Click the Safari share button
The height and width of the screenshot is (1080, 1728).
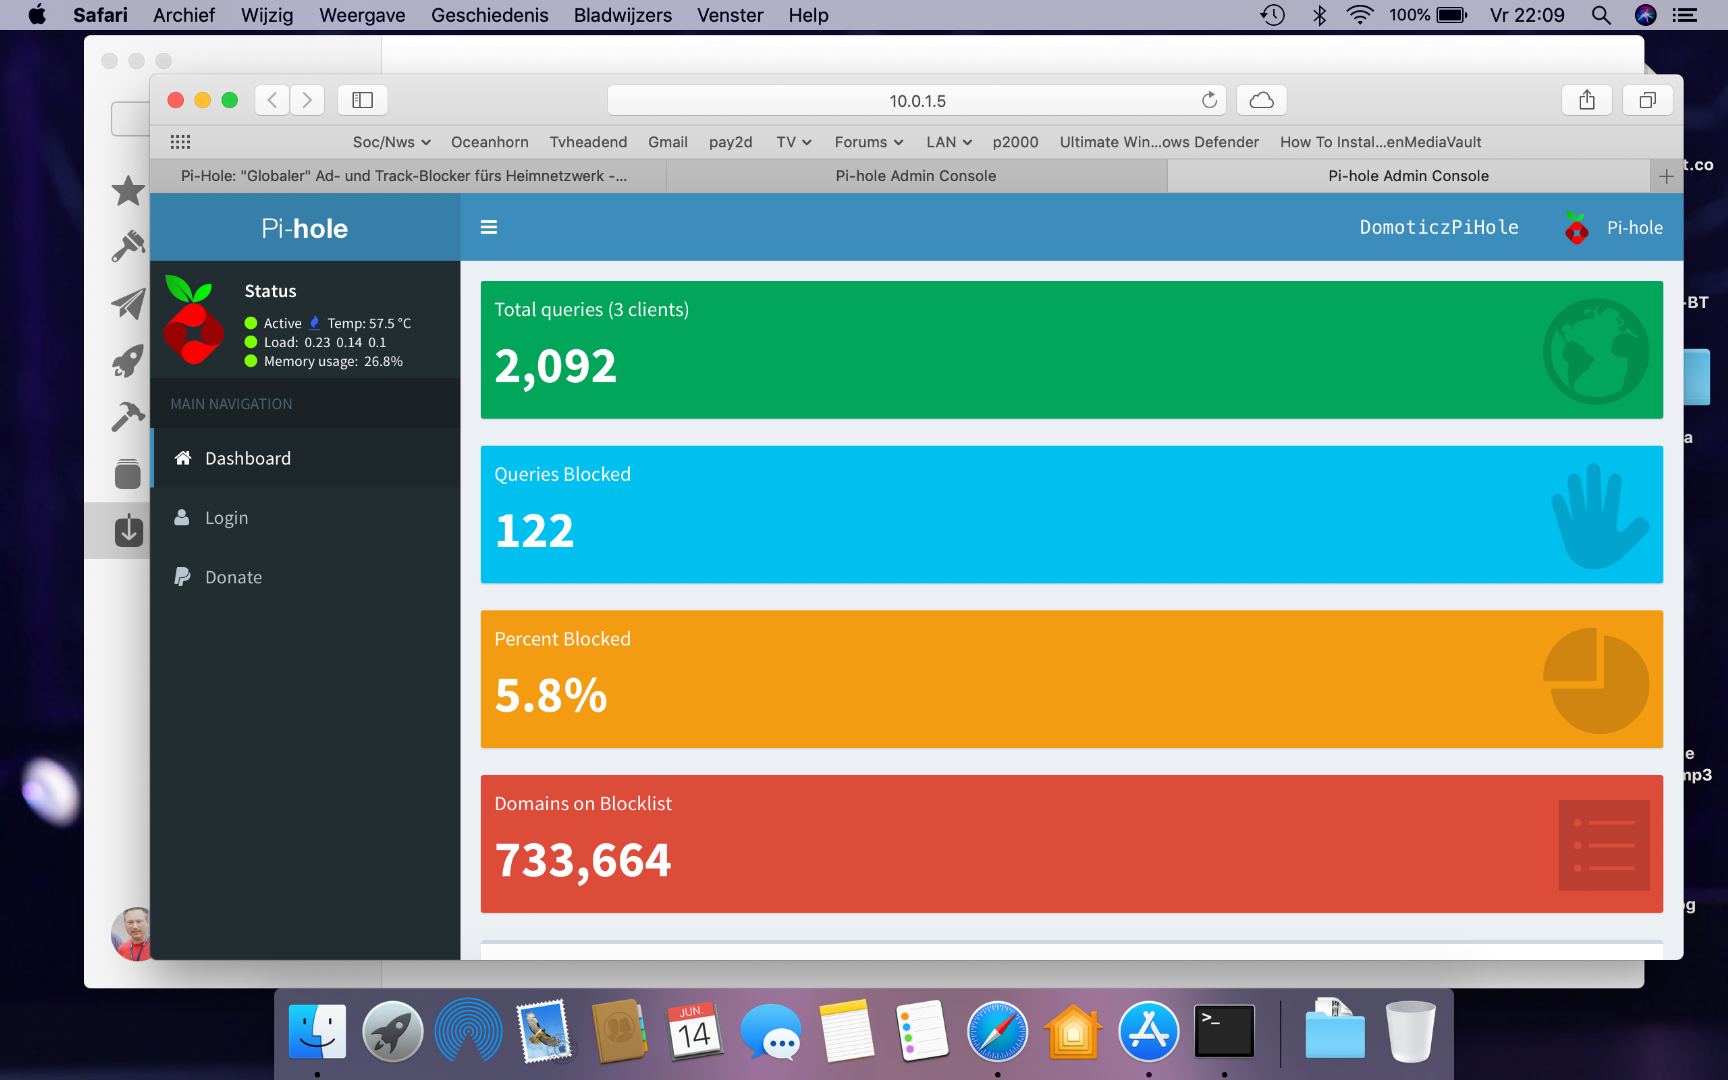click(1587, 100)
